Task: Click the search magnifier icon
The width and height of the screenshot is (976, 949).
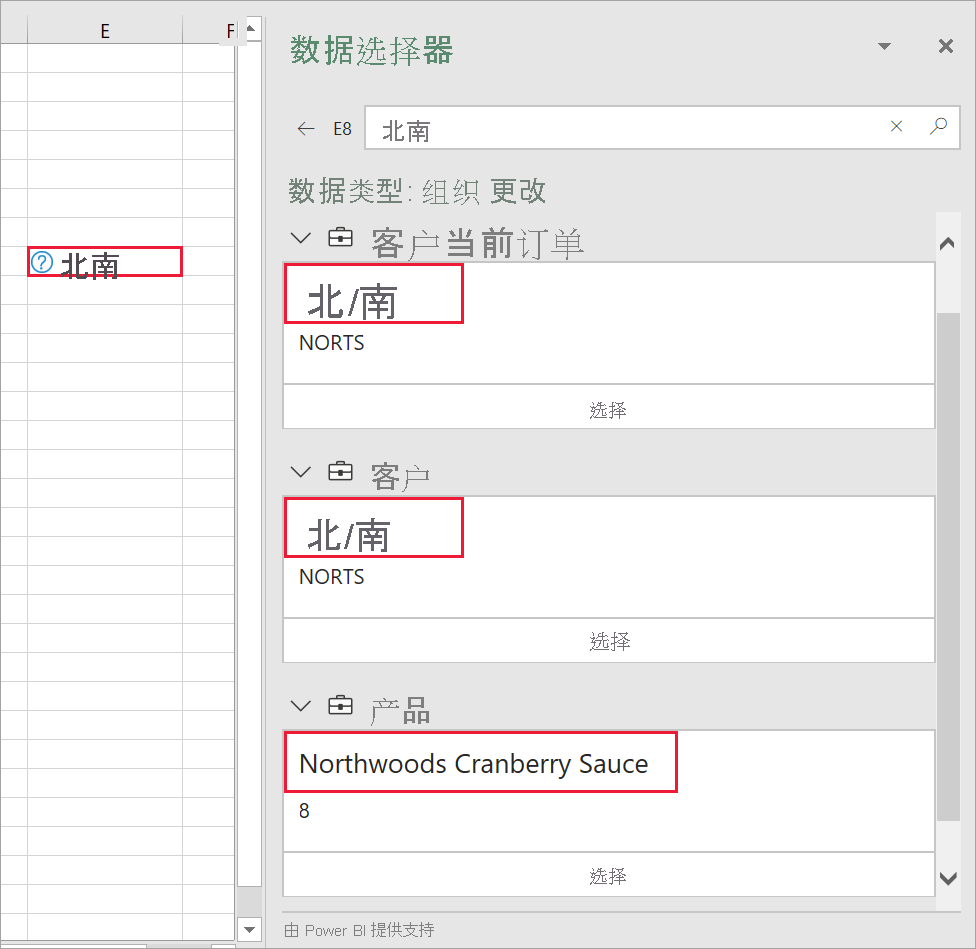Action: [938, 128]
